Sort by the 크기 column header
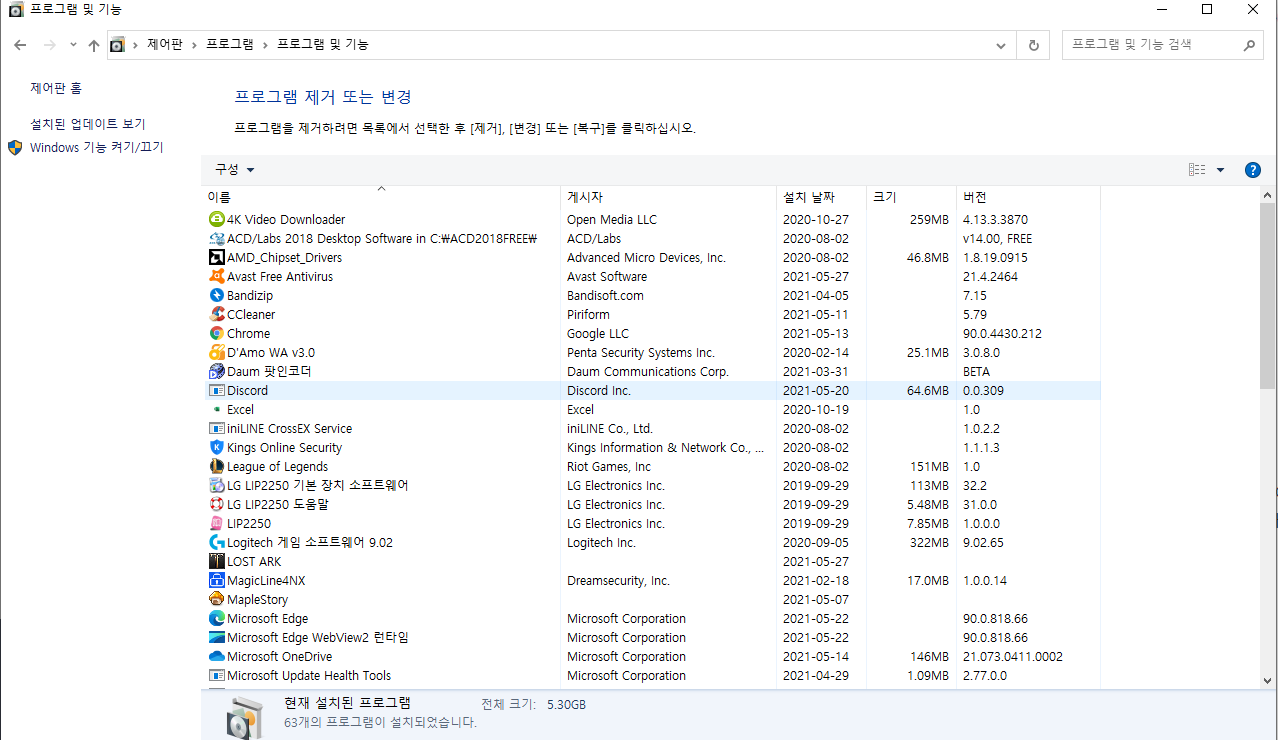 [911, 197]
